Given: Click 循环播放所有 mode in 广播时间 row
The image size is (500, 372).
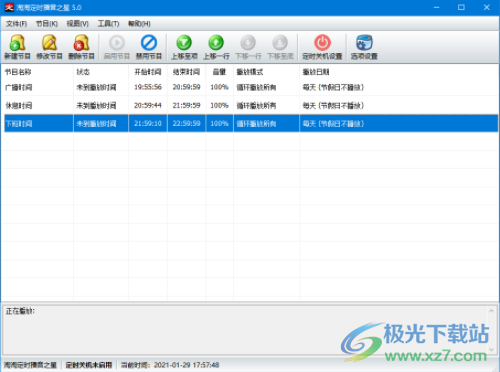Looking at the screenshot, I should click(x=256, y=88).
